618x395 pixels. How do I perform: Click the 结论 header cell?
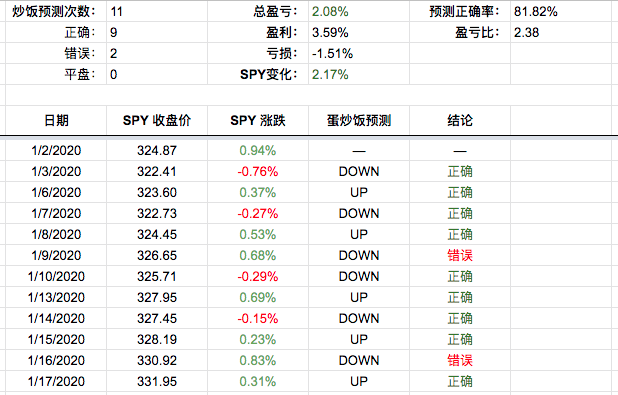coord(460,120)
